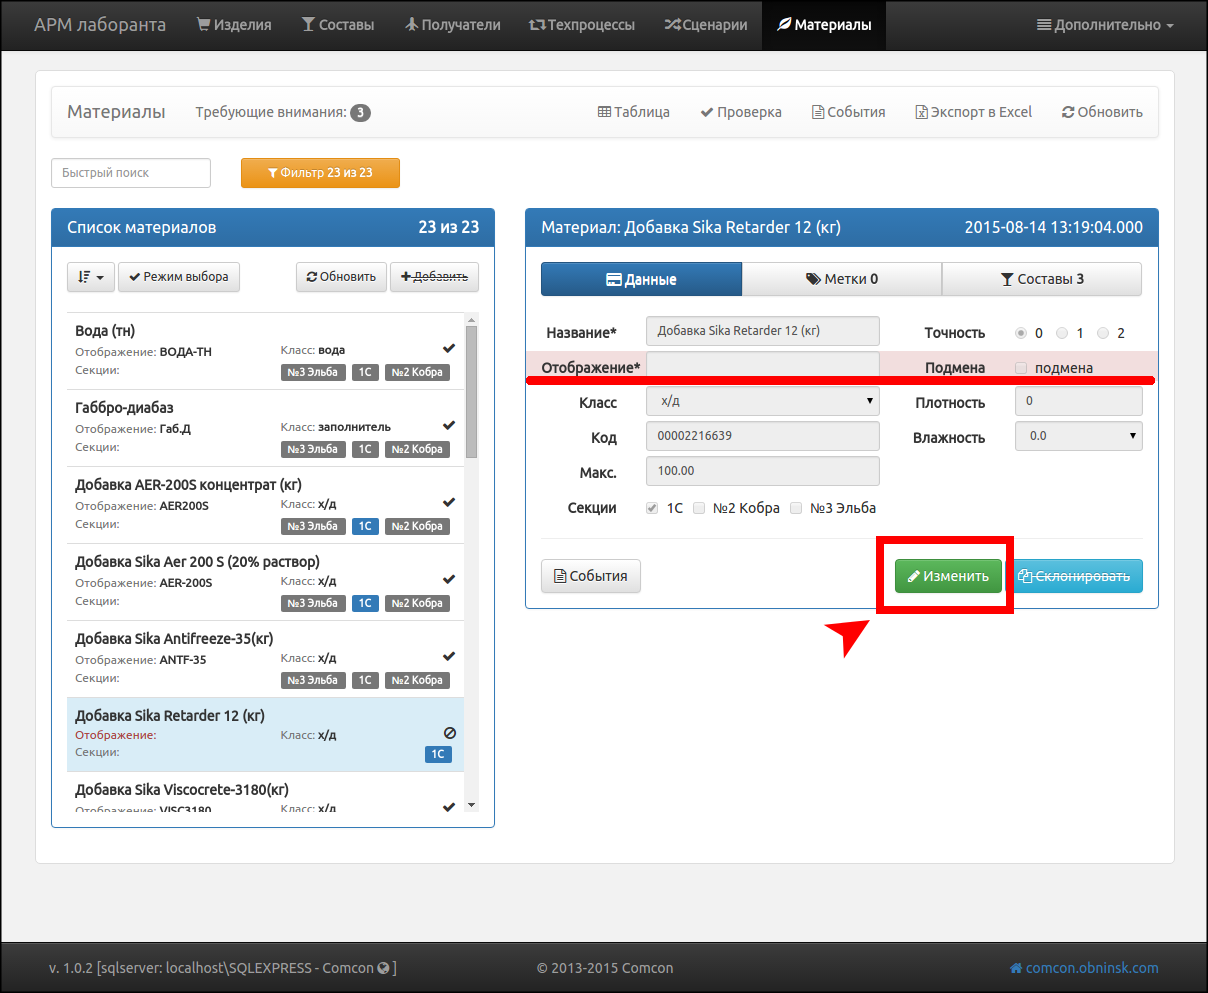
Task: Switch to Сценарии section
Action: (x=706, y=25)
